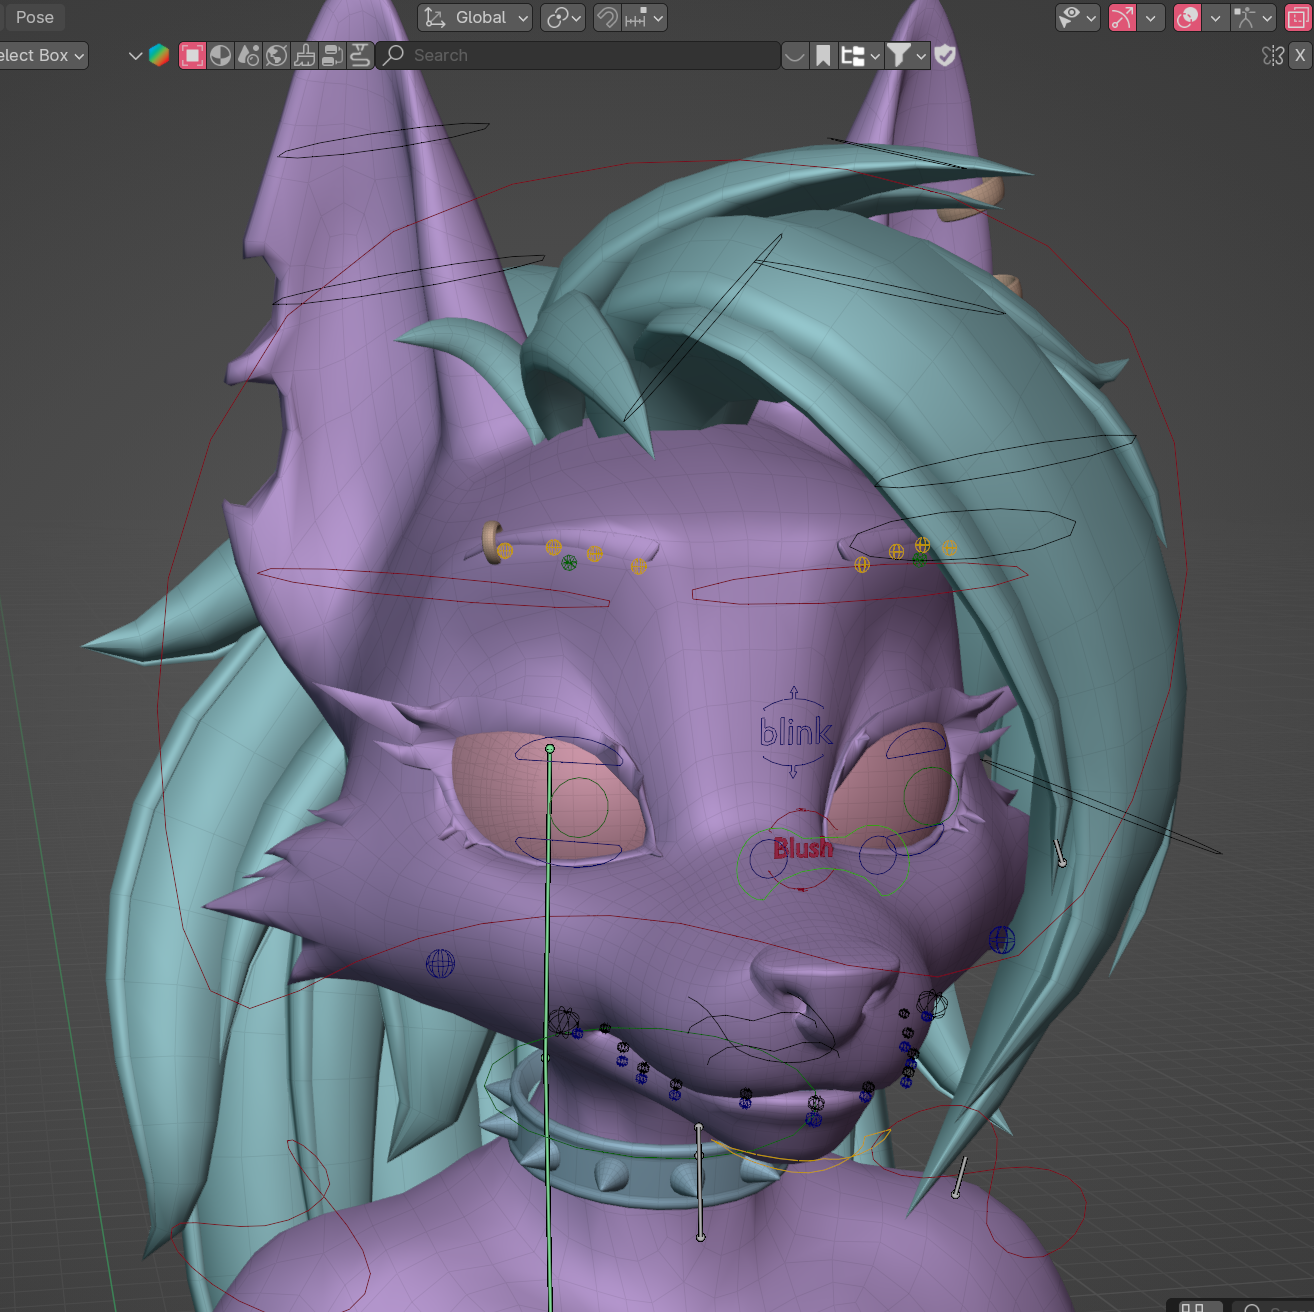Viewport: 1314px width, 1312px height.
Task: Toggle the viewport gizmos button
Action: [1123, 17]
